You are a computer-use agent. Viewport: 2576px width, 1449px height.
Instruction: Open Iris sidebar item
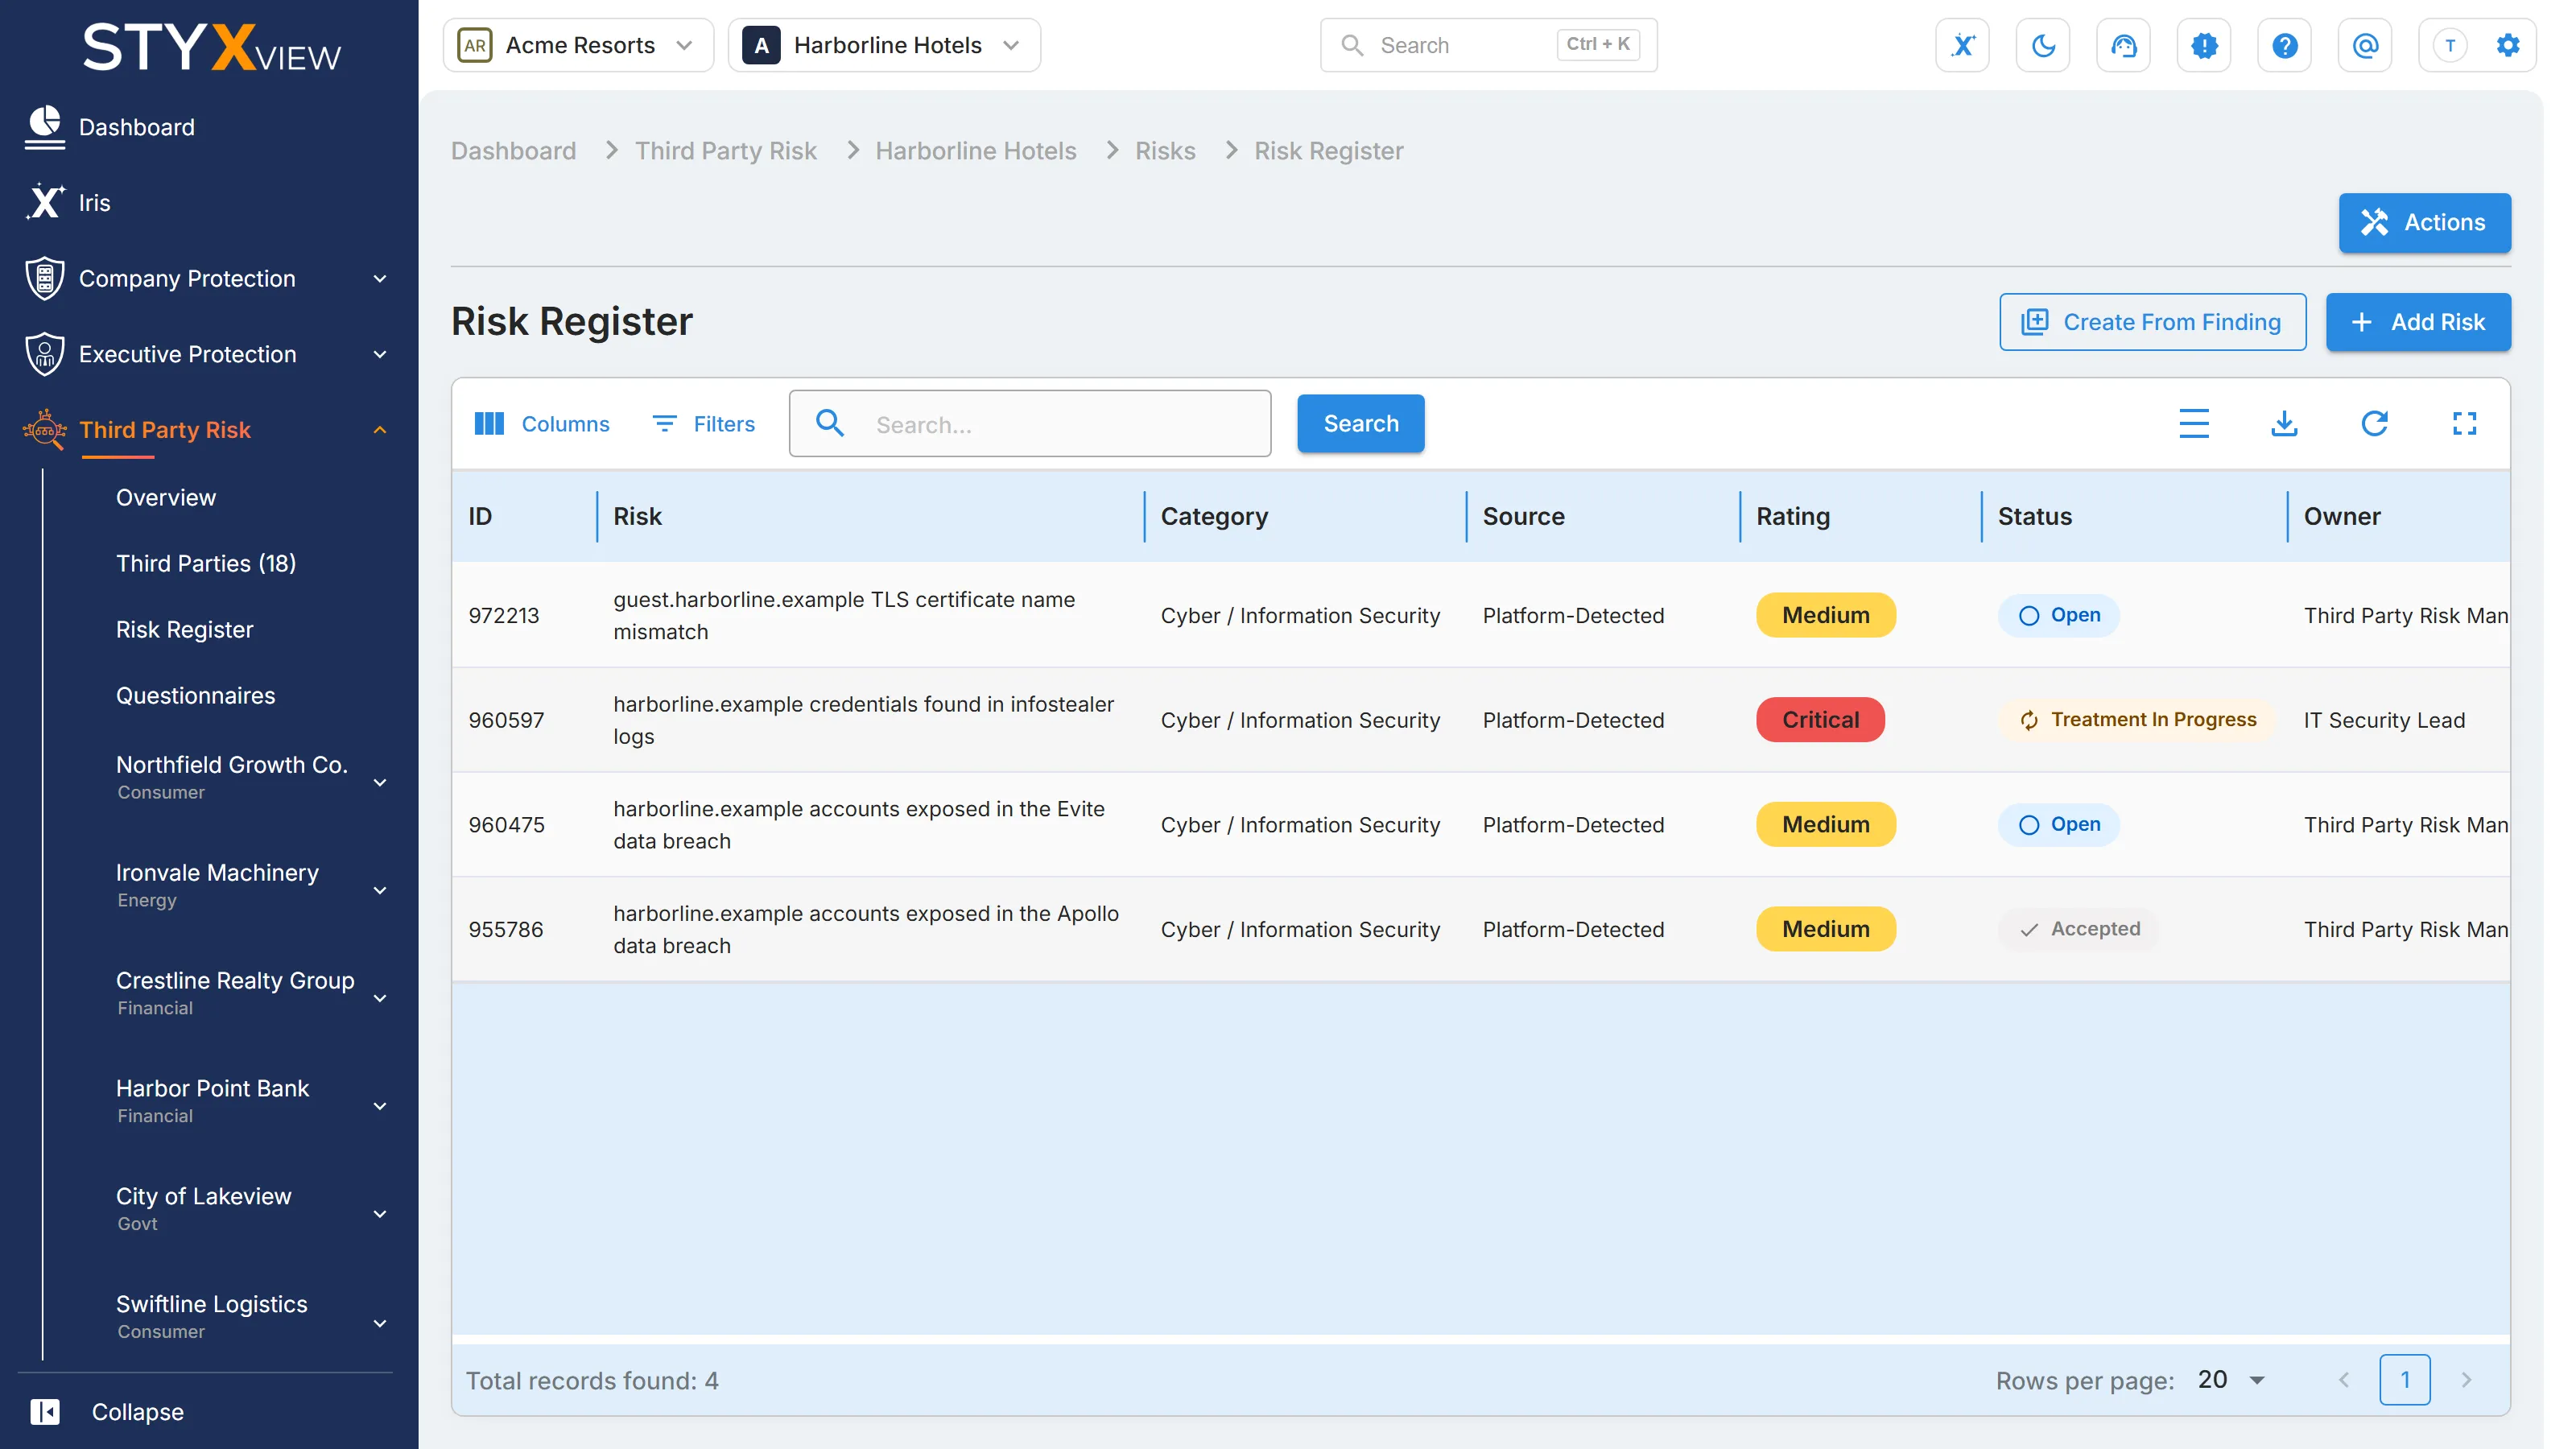(x=95, y=202)
